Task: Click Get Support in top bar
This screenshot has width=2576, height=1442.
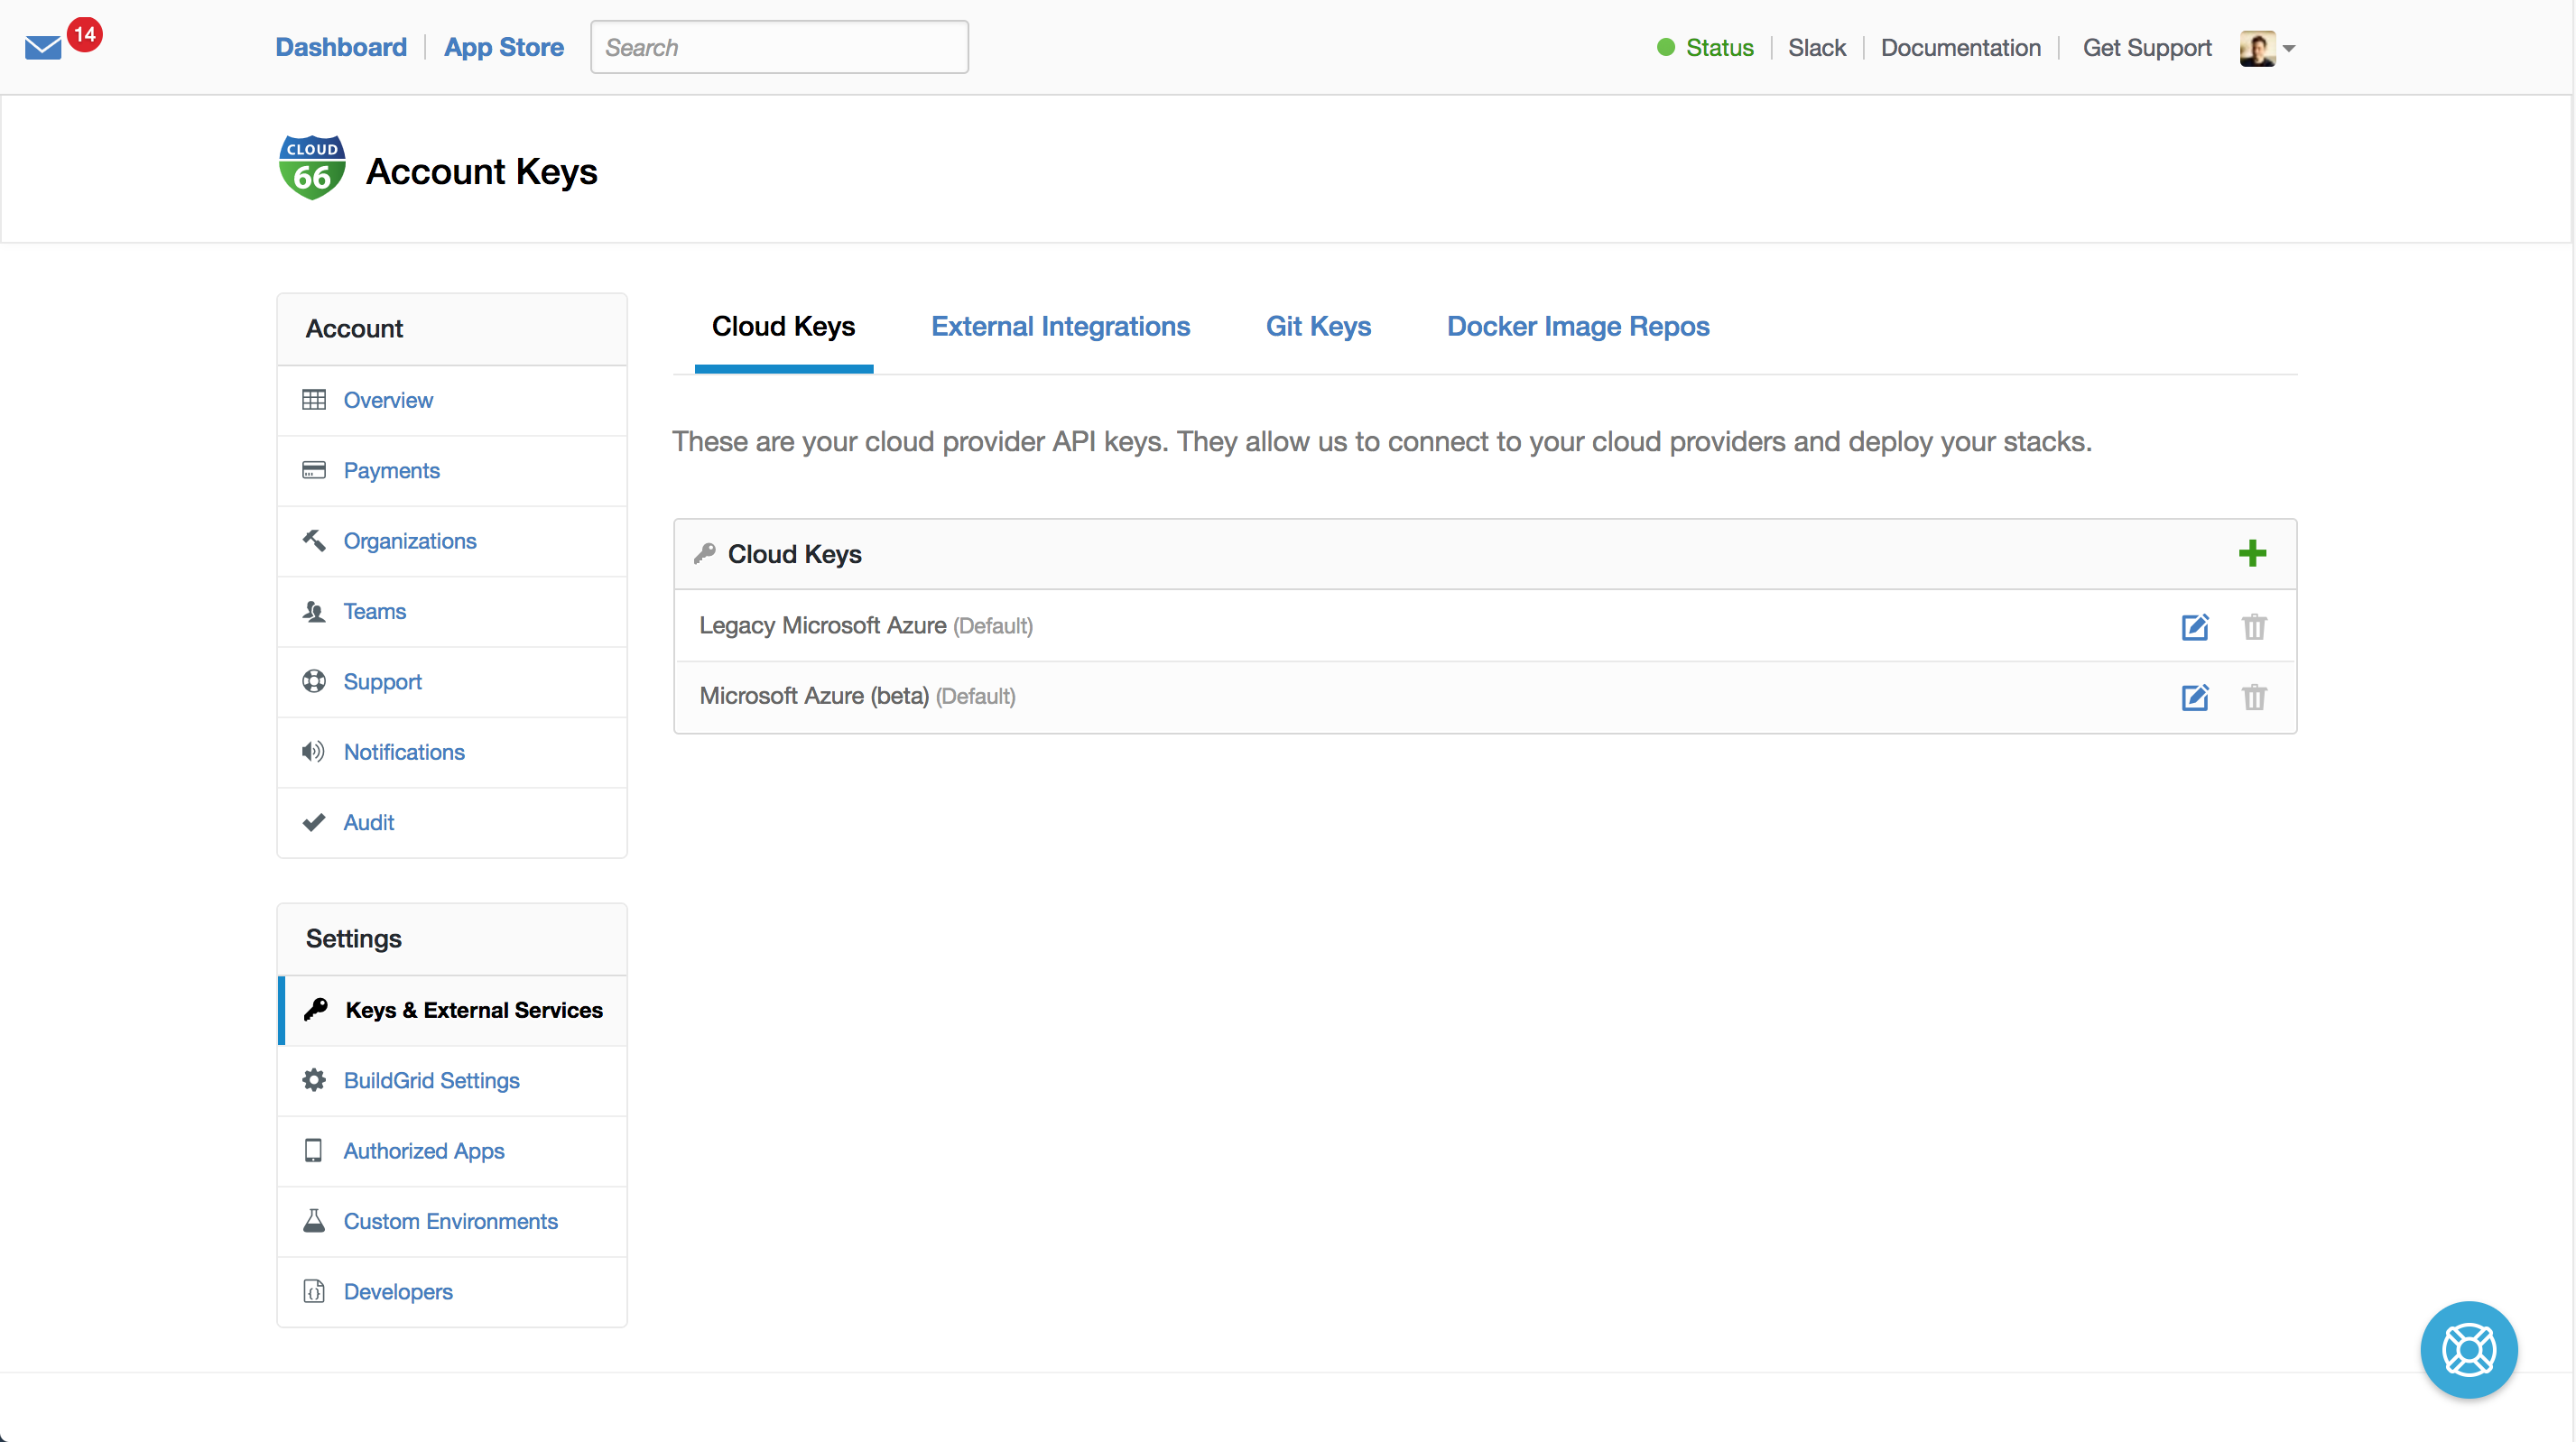Action: [2147, 47]
